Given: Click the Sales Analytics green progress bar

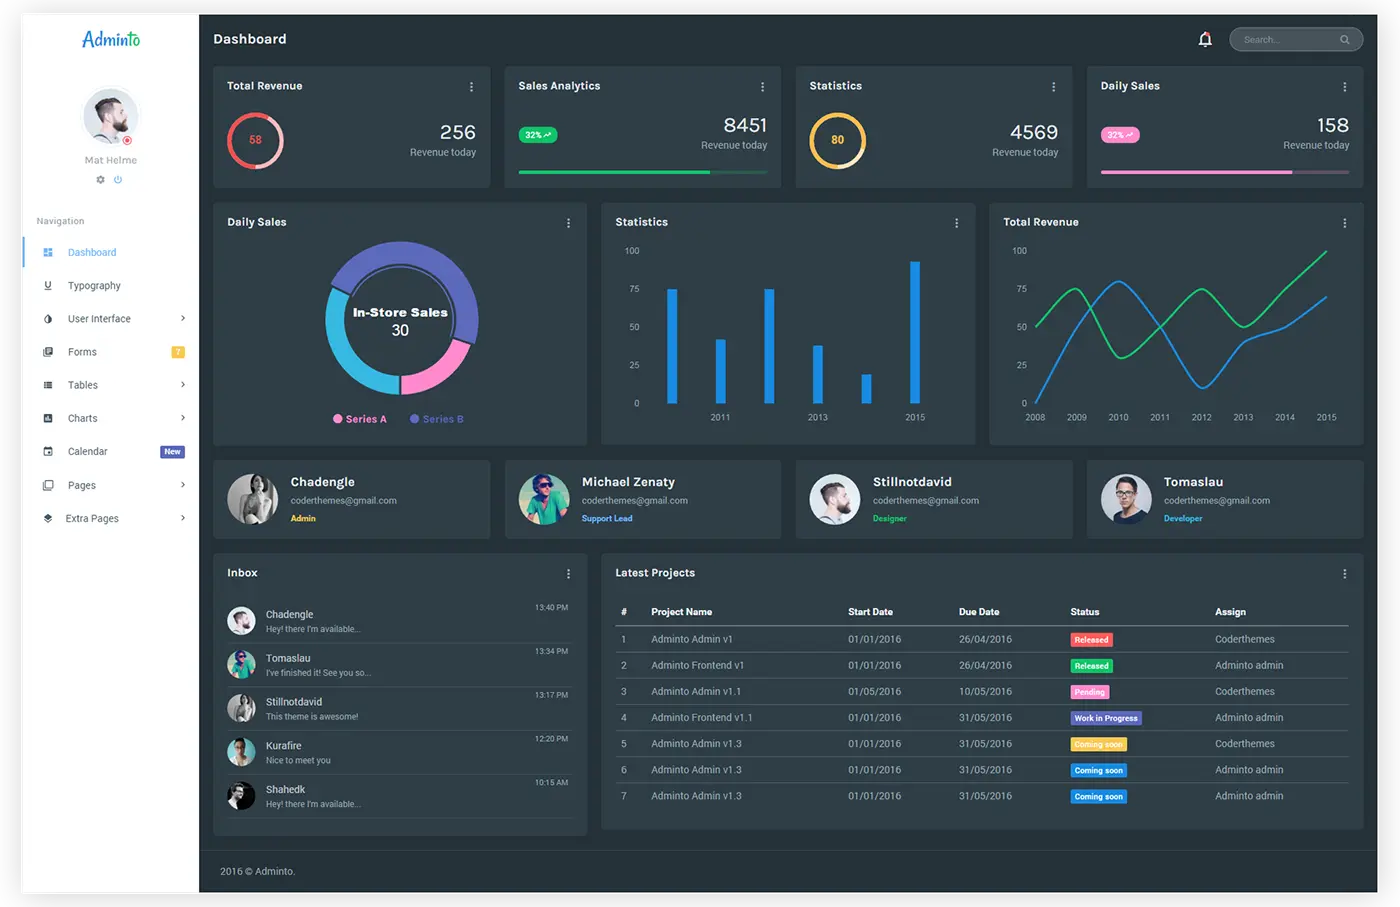Looking at the screenshot, I should point(643,172).
